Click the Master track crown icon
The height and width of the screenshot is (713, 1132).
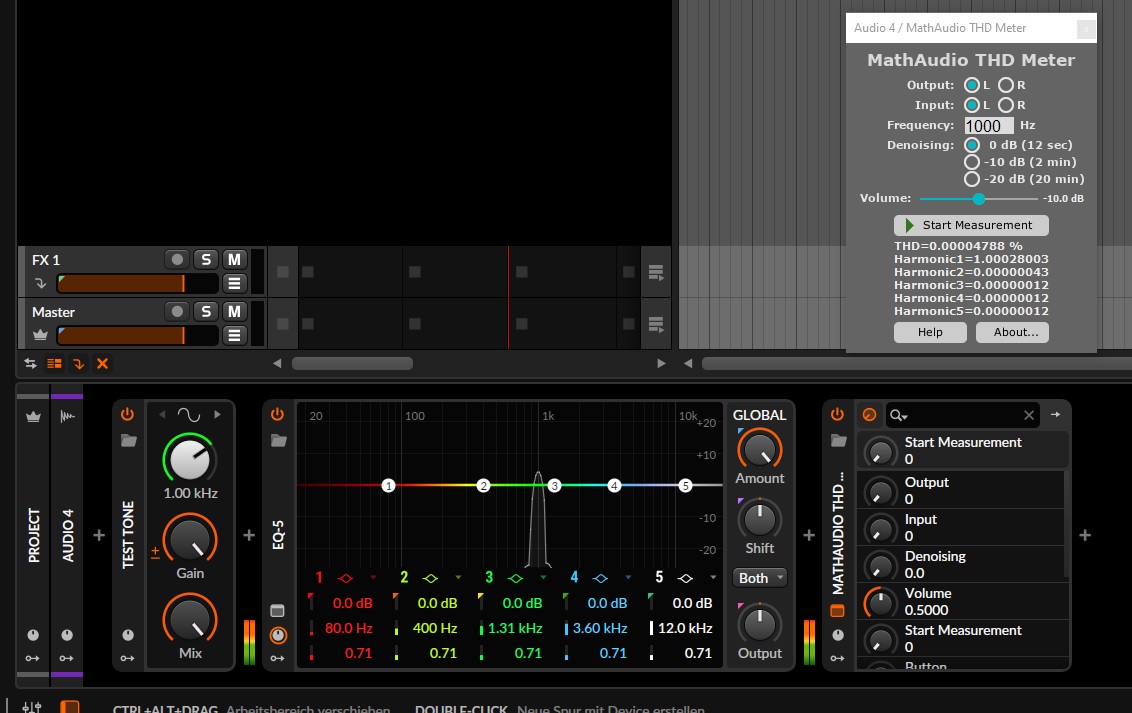[40, 335]
